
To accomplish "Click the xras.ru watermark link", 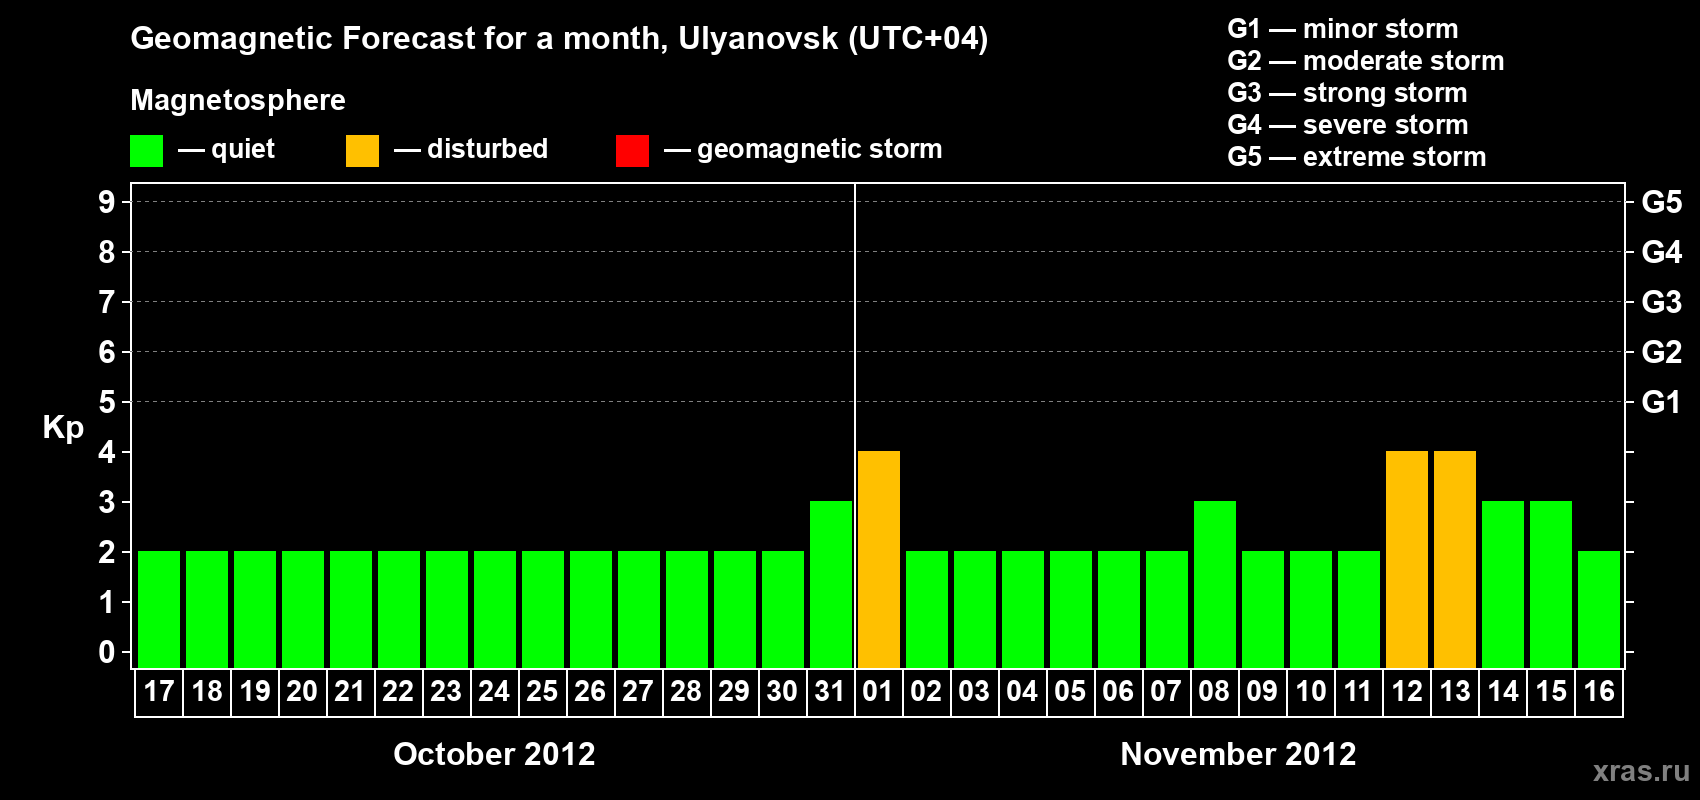I will 1641,771.
